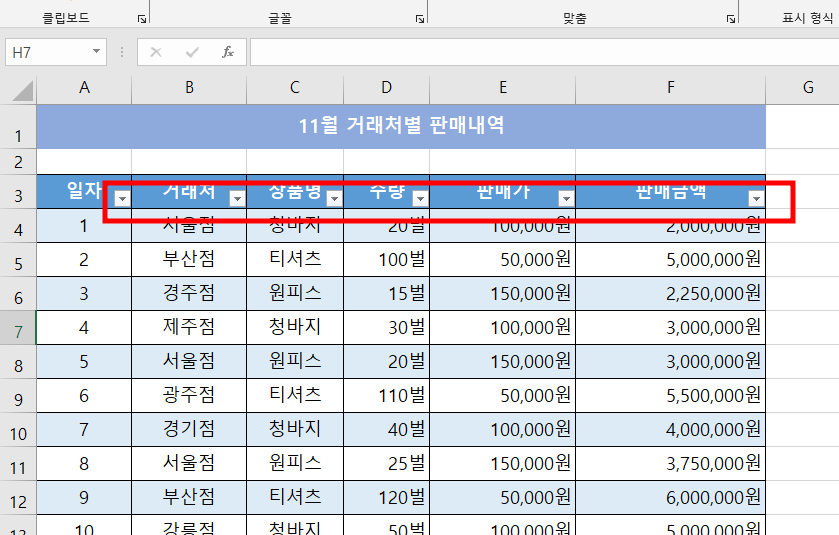Click date cell 9 in column A
The height and width of the screenshot is (535, 839).
tap(84, 498)
